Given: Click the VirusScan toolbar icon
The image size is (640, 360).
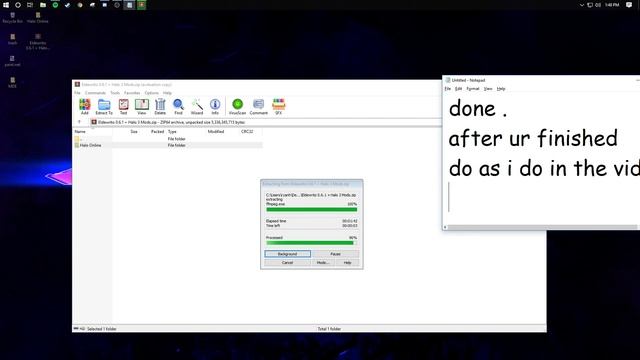Looking at the screenshot, I should click(x=237, y=106).
